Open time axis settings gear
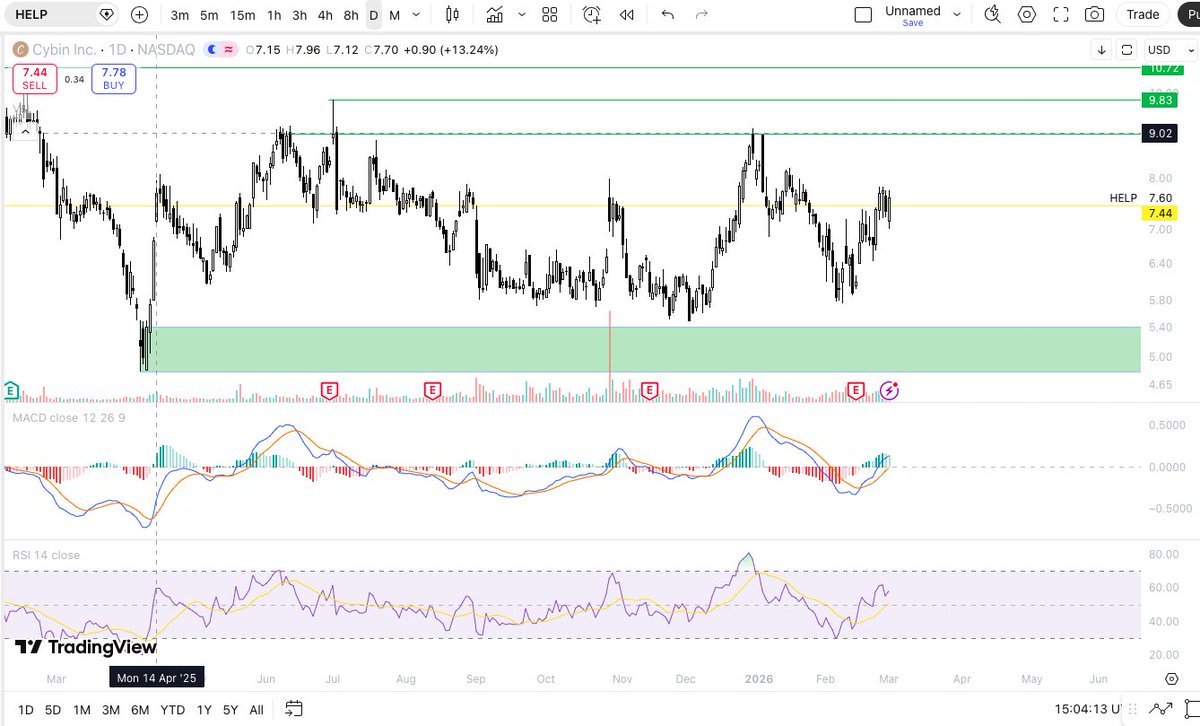Image resolution: width=1200 pixels, height=726 pixels. pyautogui.click(x=1171, y=678)
